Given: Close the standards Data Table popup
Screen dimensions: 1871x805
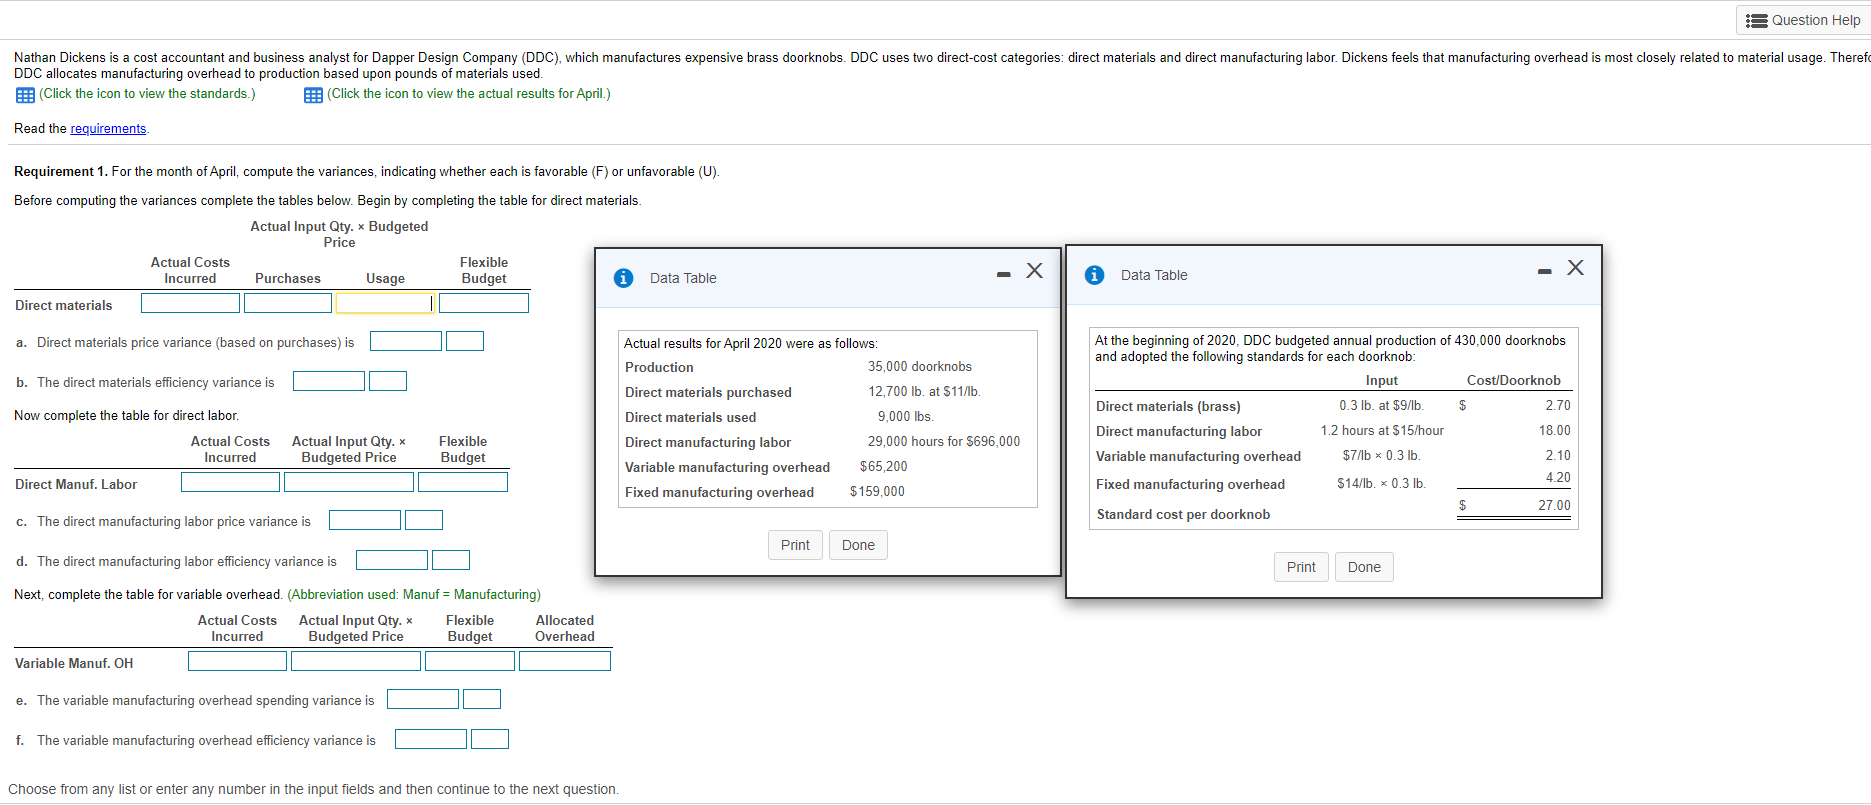Looking at the screenshot, I should coord(1576,267).
